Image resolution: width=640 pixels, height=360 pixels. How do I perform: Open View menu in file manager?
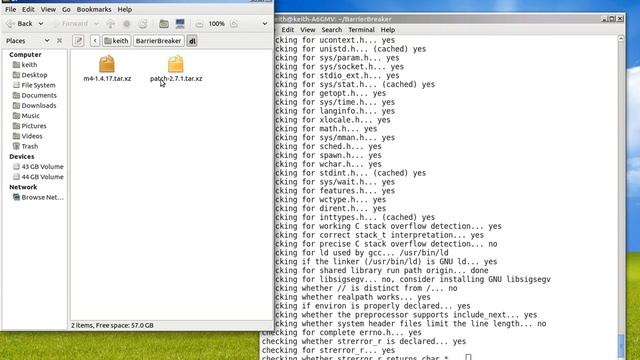(48, 9)
